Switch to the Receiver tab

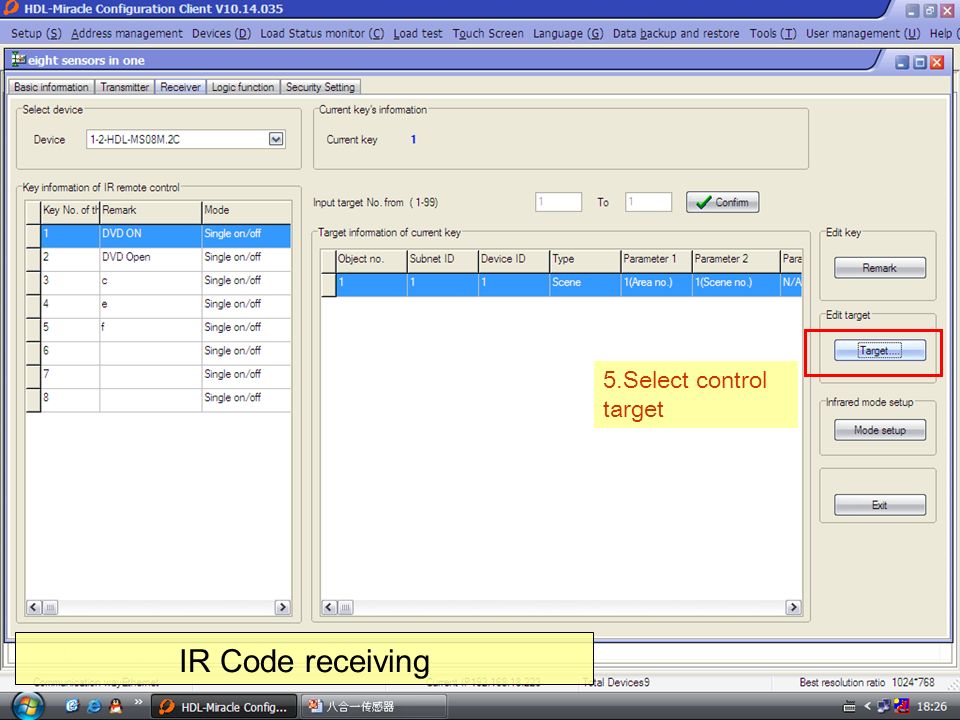(181, 87)
